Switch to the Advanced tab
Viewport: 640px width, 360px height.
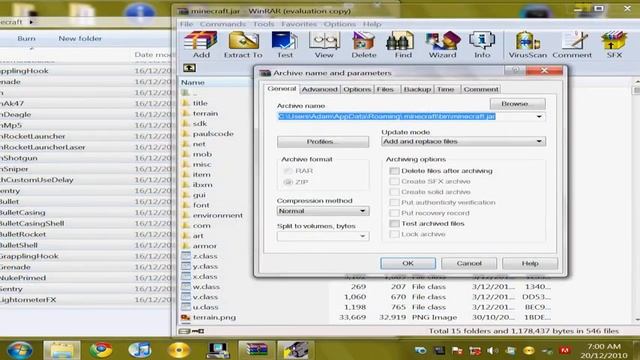pos(320,89)
